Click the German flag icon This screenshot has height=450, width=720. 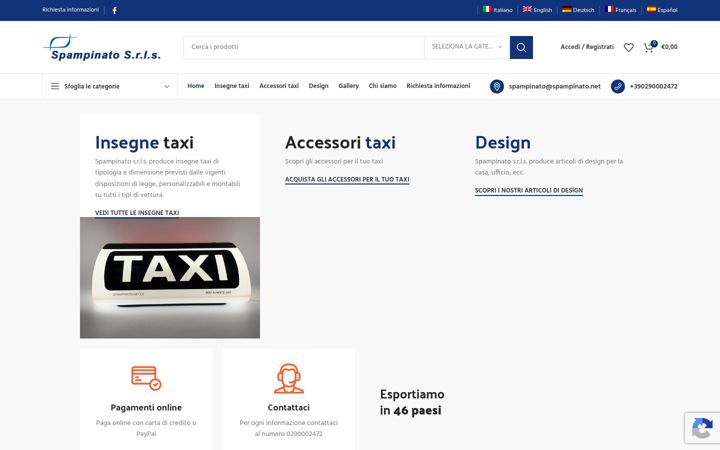[x=567, y=9]
